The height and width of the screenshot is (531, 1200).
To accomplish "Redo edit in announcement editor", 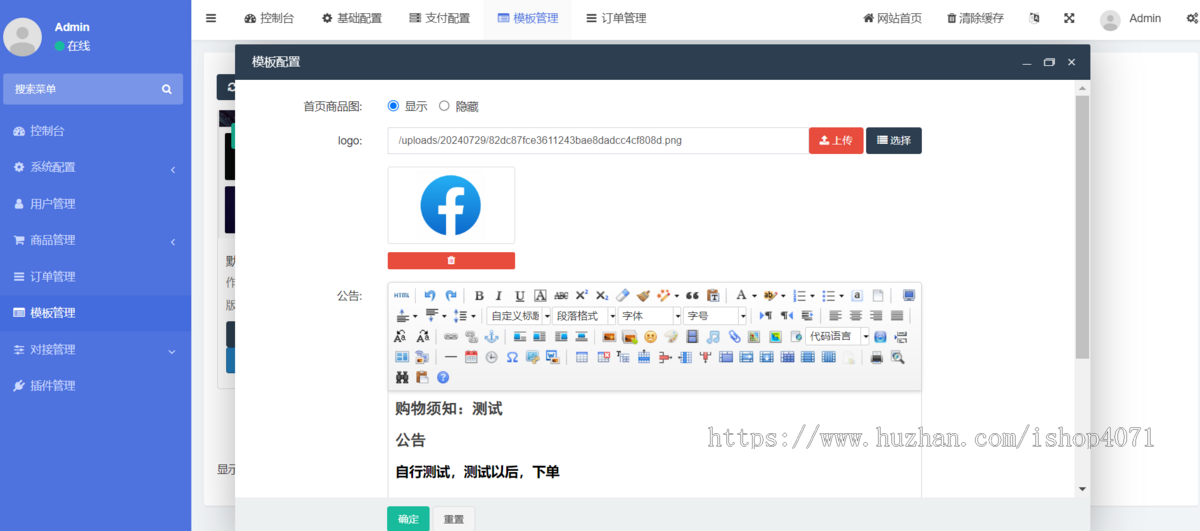I will 452,296.
